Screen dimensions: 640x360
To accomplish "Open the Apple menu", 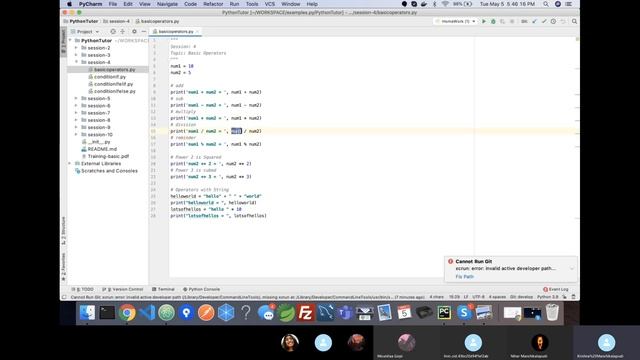I will 69,4.
